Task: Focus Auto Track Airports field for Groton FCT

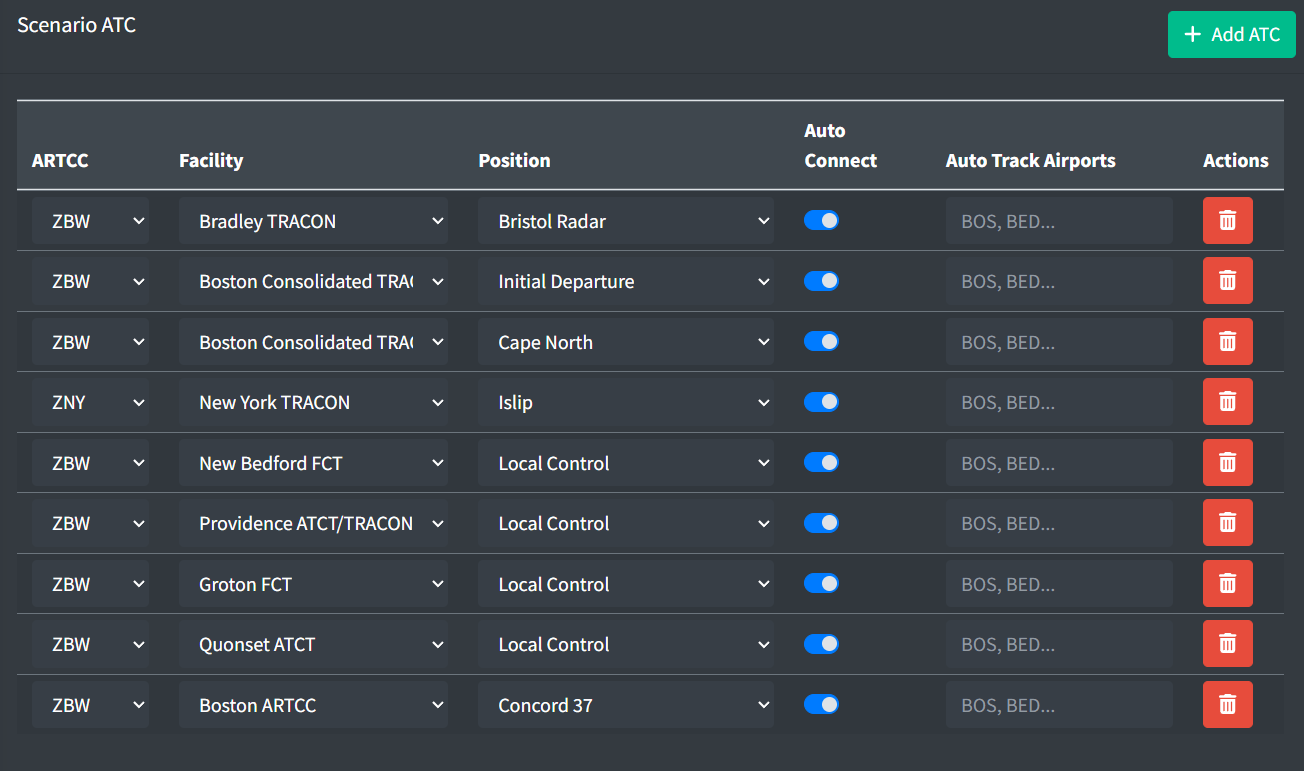Action: pyautogui.click(x=1059, y=584)
